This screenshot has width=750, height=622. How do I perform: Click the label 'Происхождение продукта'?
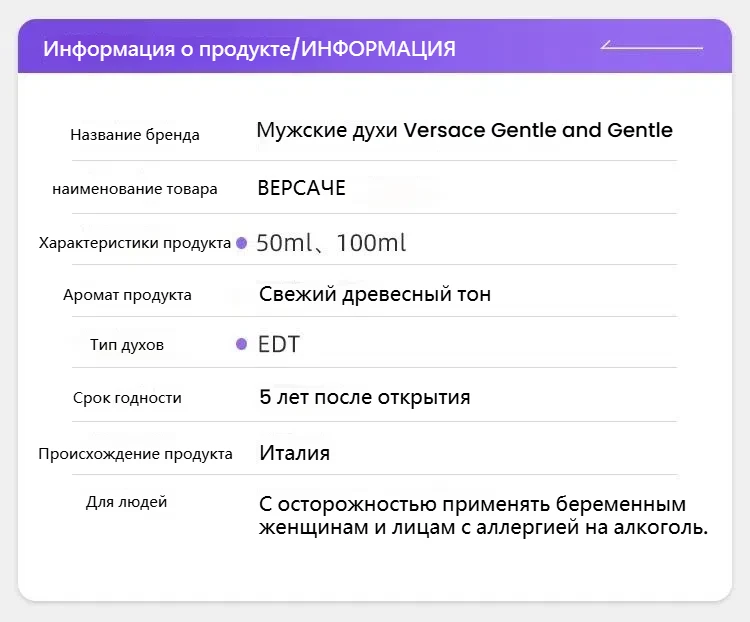click(x=135, y=454)
